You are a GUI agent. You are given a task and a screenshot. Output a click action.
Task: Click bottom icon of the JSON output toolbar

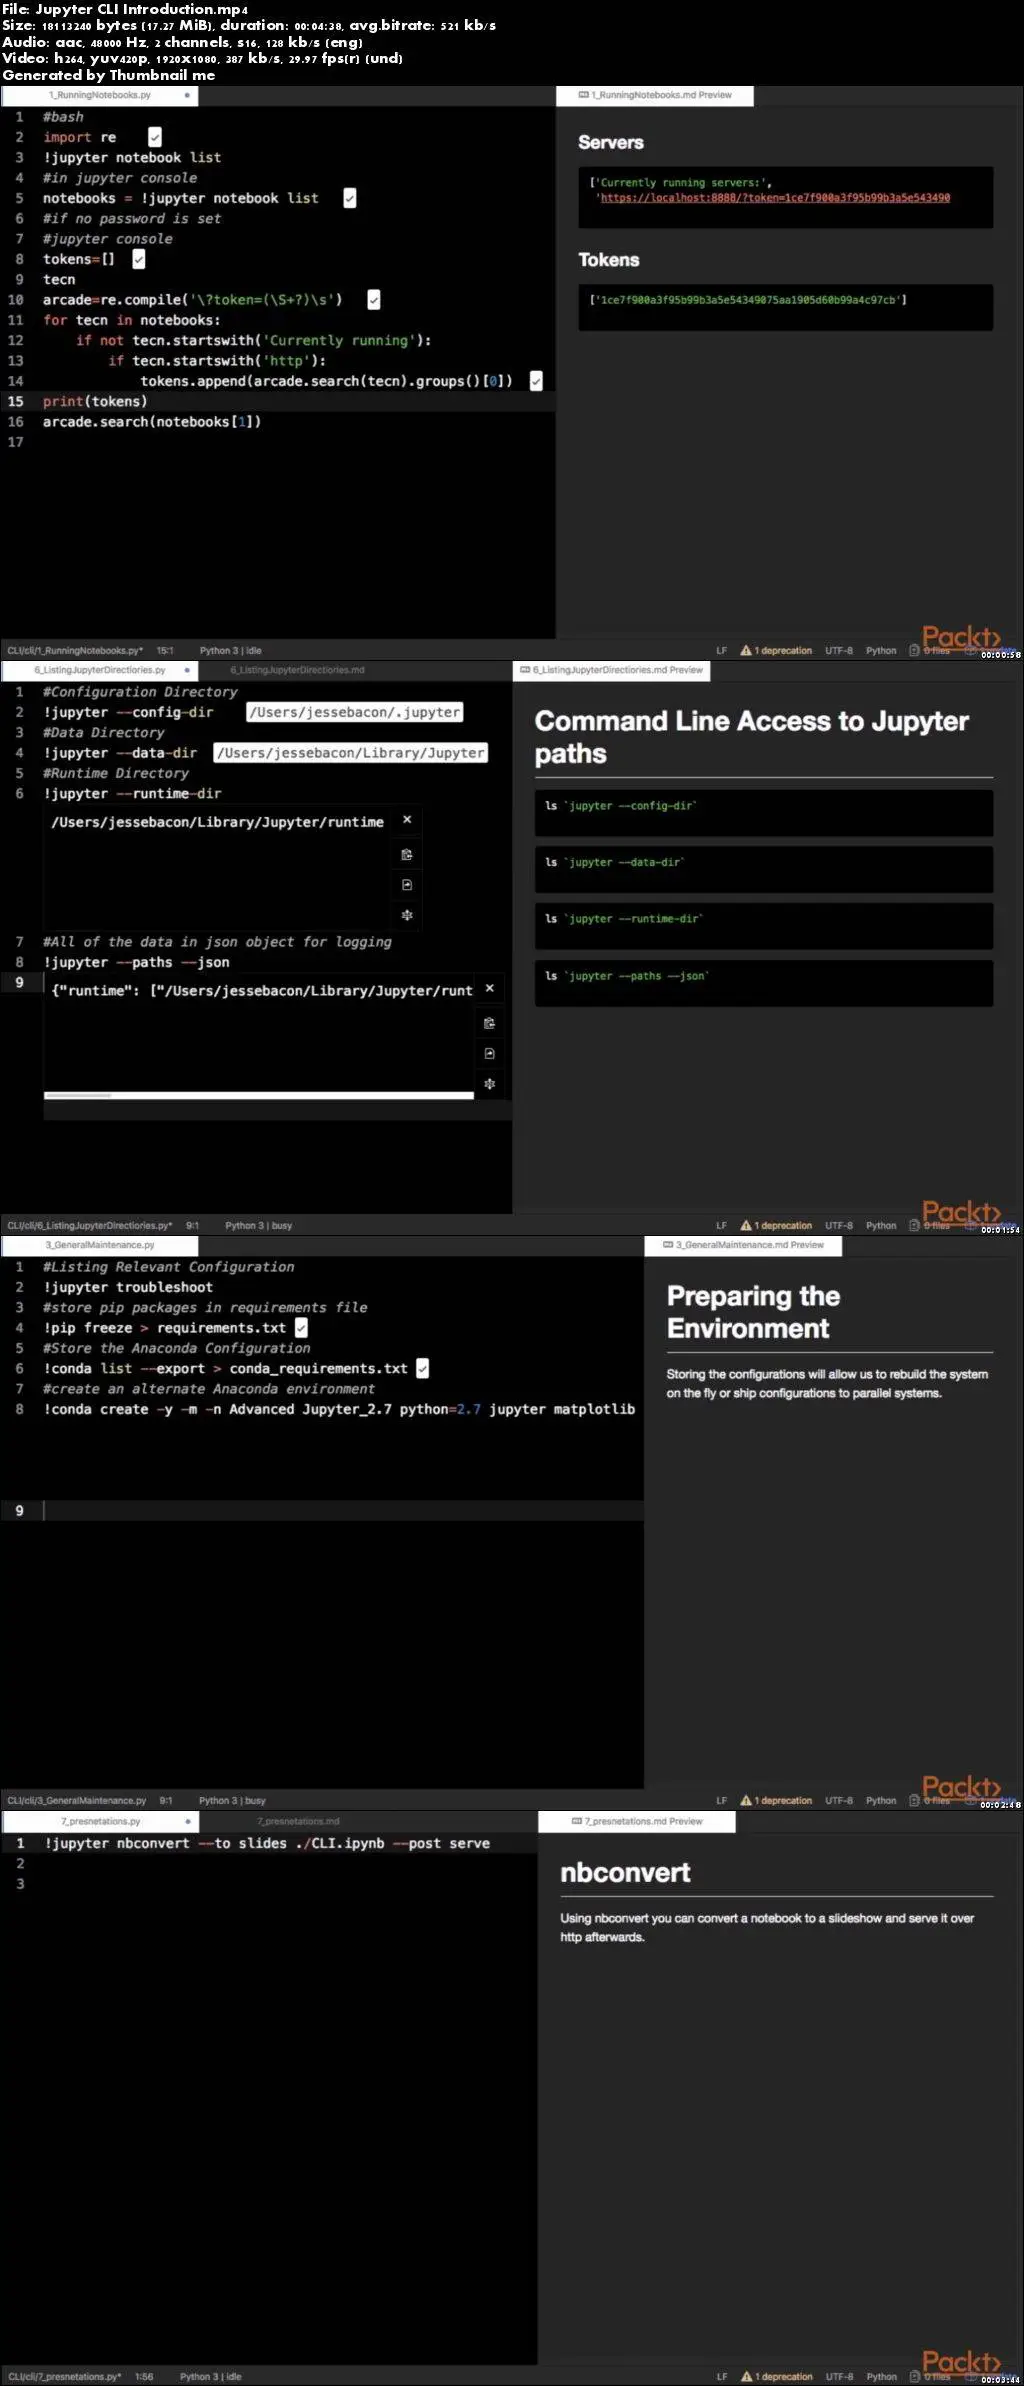(490, 1084)
